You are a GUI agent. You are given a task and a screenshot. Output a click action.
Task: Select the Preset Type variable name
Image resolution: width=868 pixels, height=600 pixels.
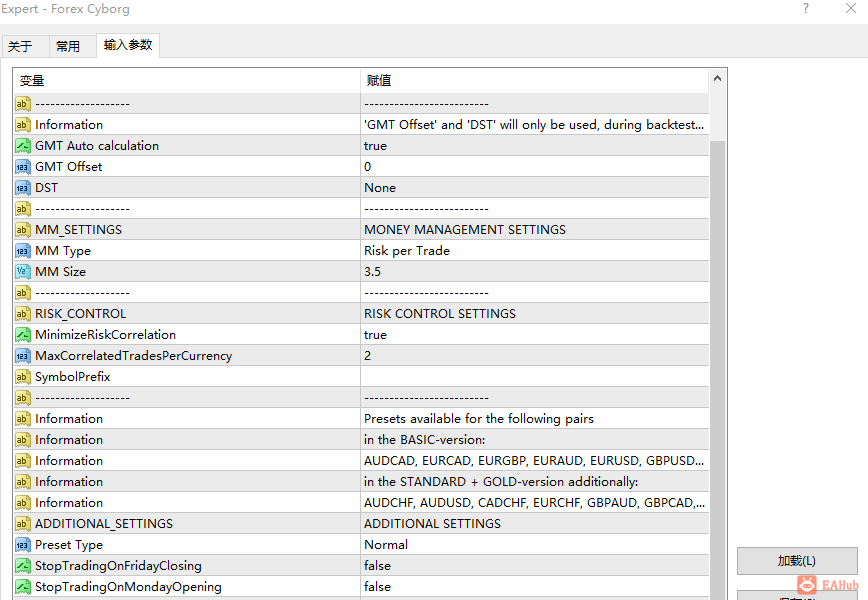[69, 545]
